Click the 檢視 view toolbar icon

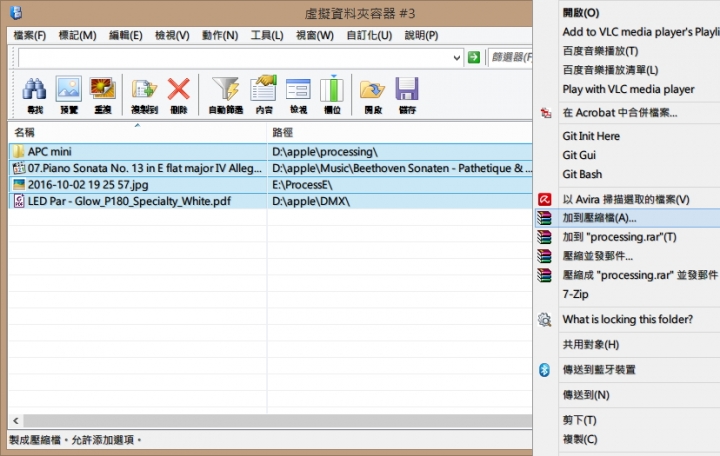tap(298, 89)
